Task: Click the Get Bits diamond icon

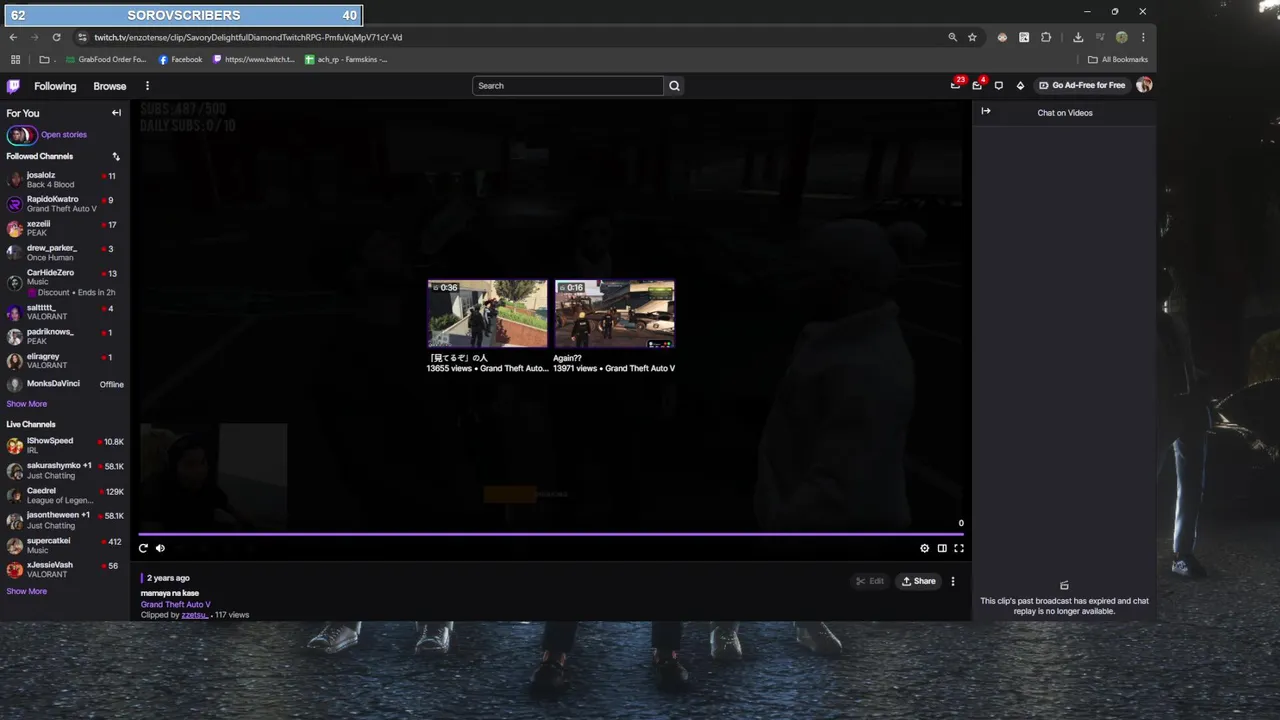Action: coord(1020,85)
